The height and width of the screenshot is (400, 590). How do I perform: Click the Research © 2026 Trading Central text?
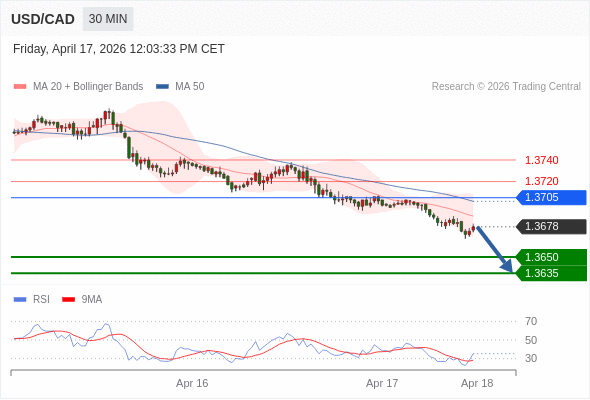[506, 87]
